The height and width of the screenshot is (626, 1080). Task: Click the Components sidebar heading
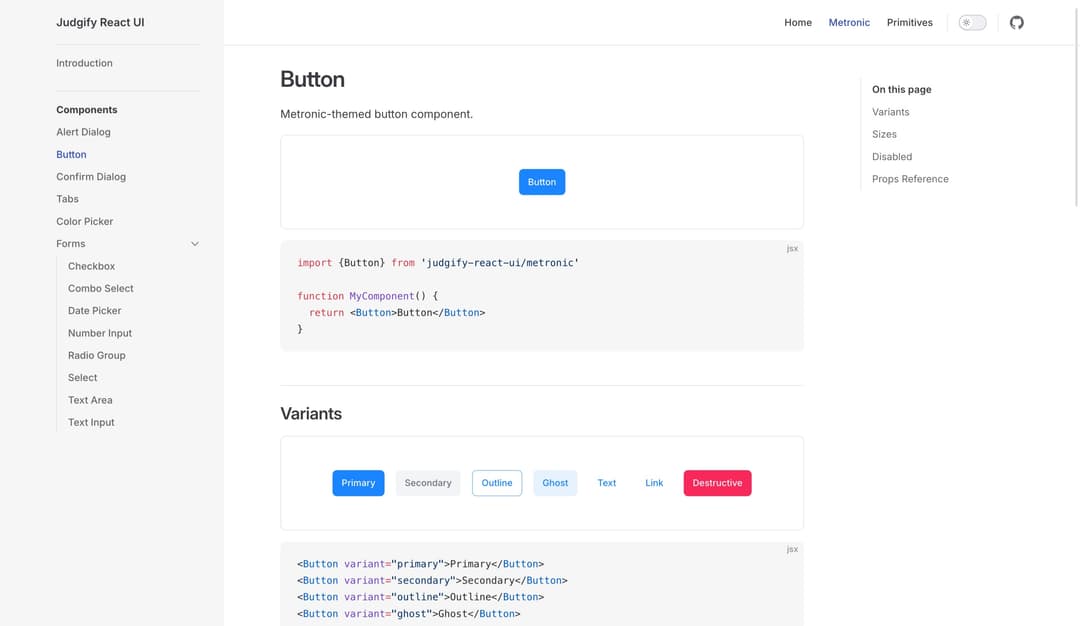click(87, 109)
